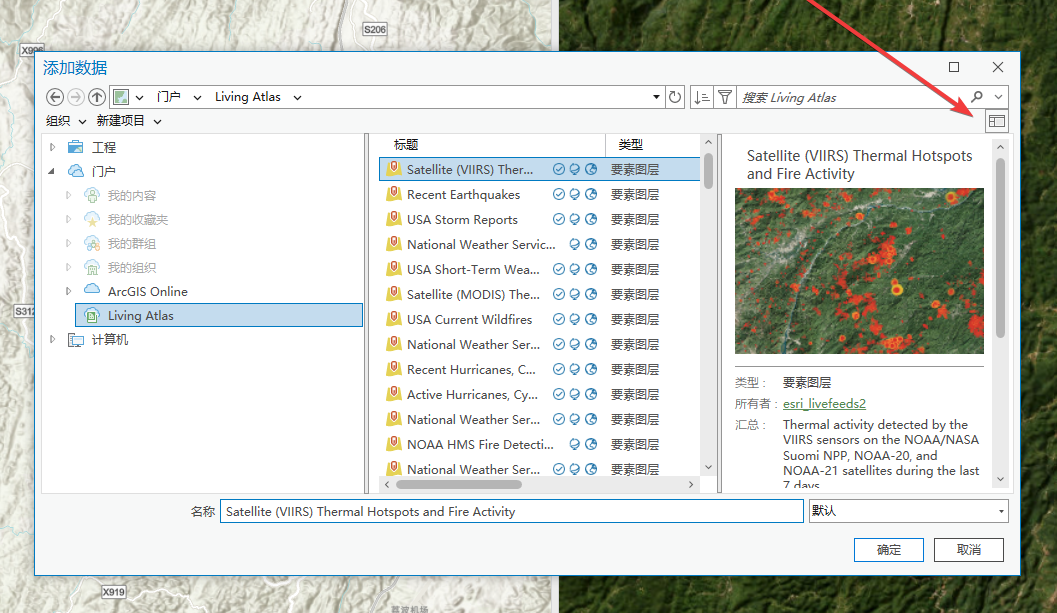The image size is (1057, 613).
Task: Go forward in the Add Data browser
Action: 76,97
